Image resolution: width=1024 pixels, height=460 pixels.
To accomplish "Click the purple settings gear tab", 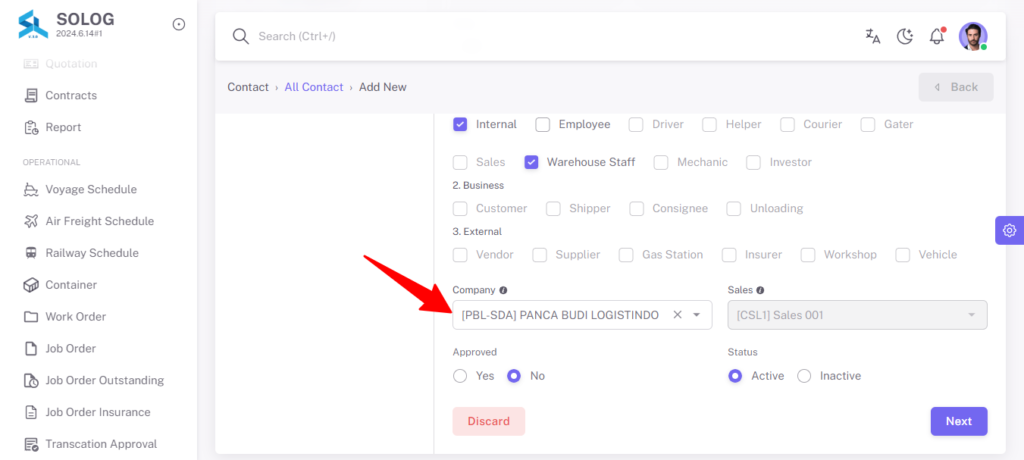I will coord(1010,230).
